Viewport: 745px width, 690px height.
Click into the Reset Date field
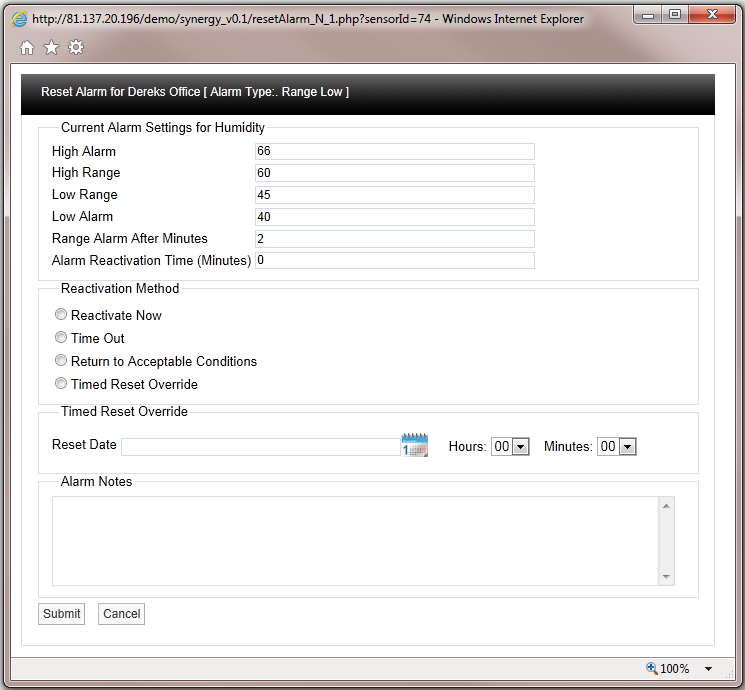point(260,447)
